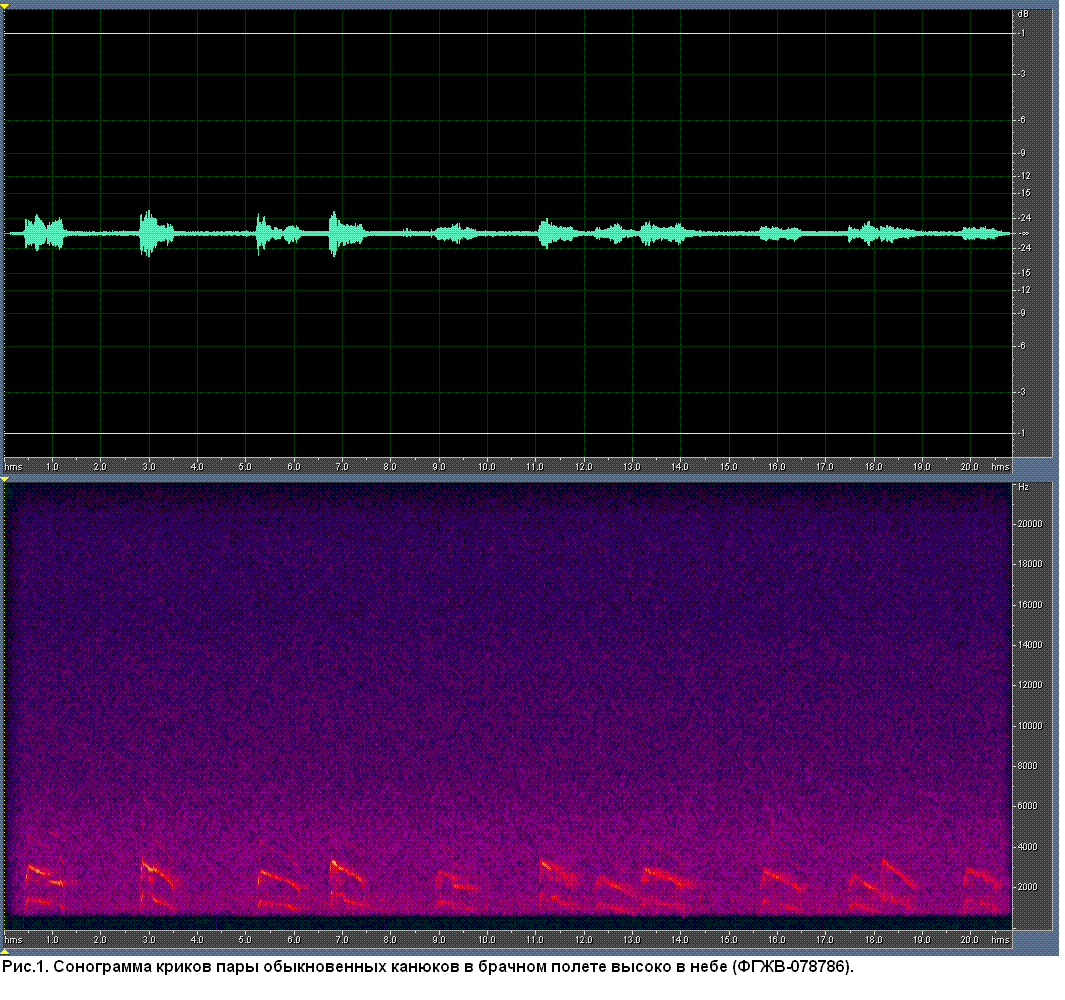Click the lower -9 dB amplitude scale label
1065x1000 pixels.
[x=1022, y=313]
